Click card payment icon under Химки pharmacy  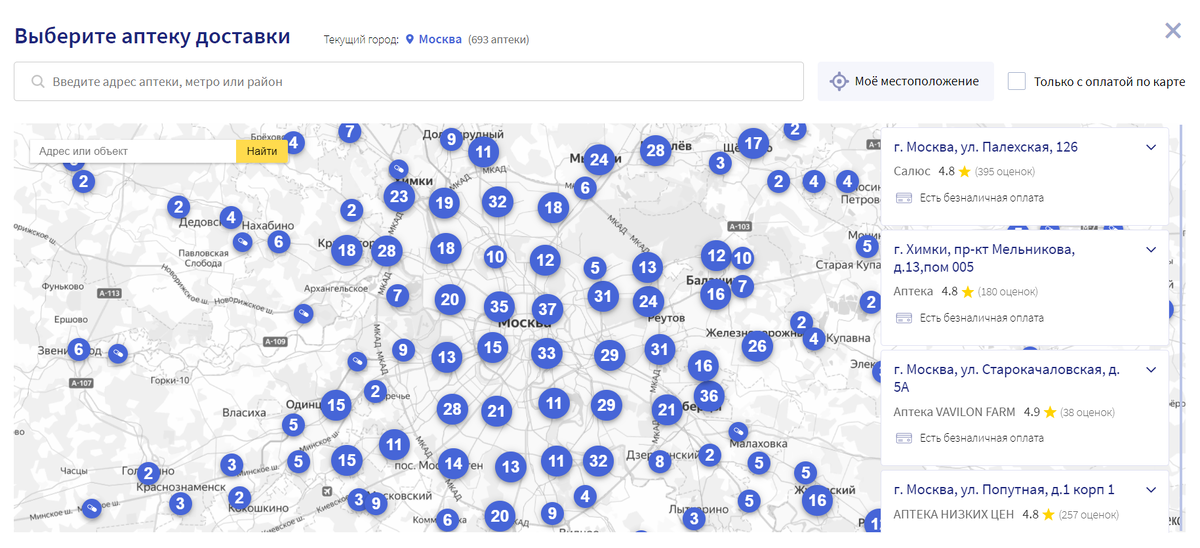coord(903,318)
